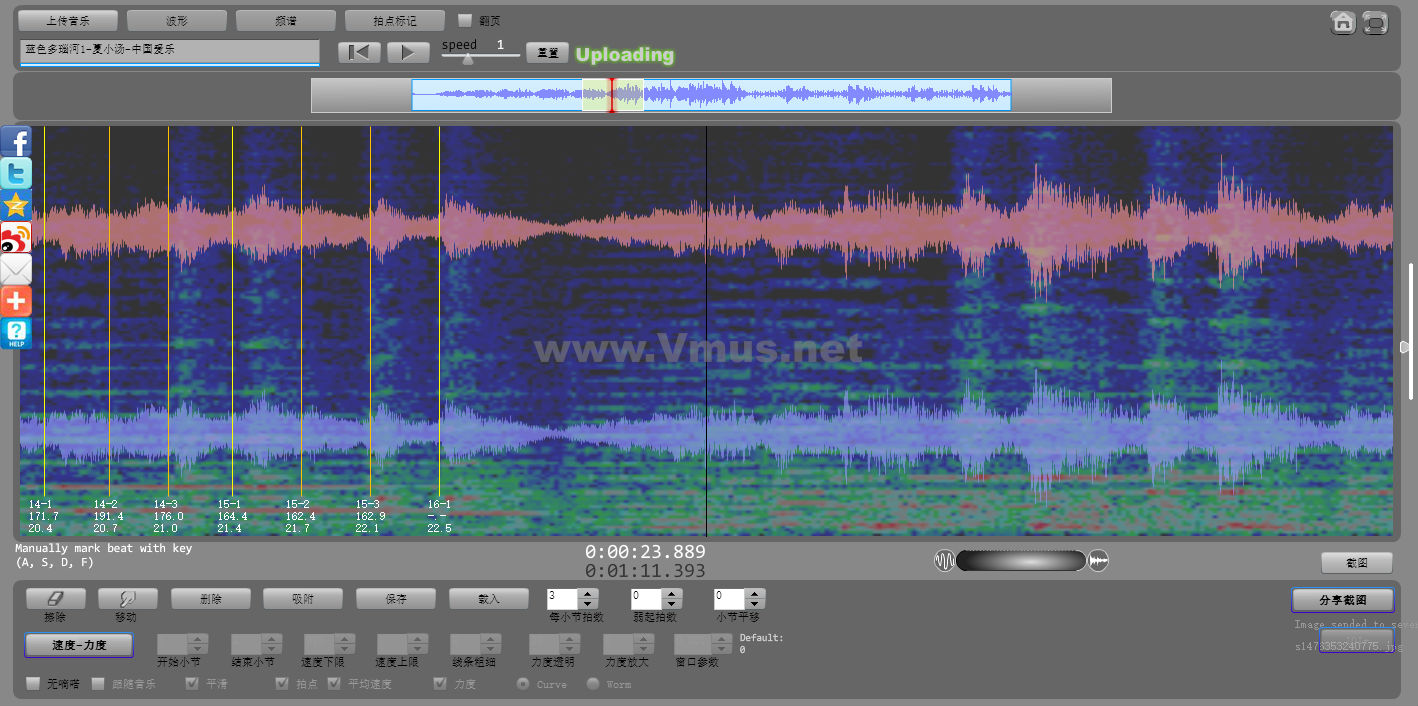Click the 载入 load button
Image resolution: width=1418 pixels, height=706 pixels.
[489, 599]
